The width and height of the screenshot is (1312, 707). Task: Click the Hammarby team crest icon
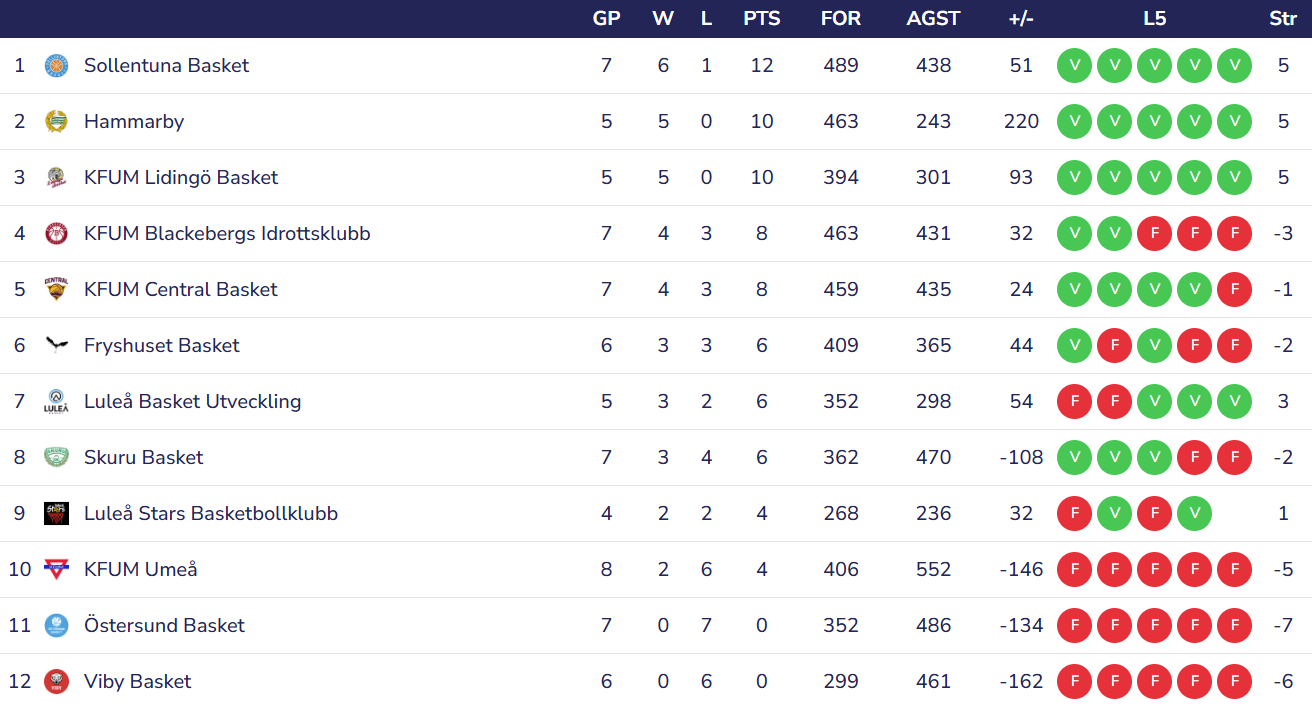click(56, 122)
